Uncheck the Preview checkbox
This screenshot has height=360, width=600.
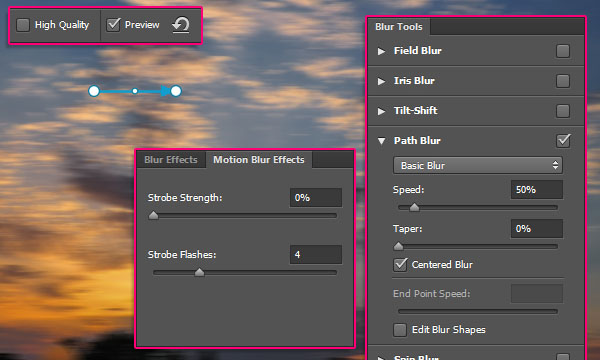point(113,25)
